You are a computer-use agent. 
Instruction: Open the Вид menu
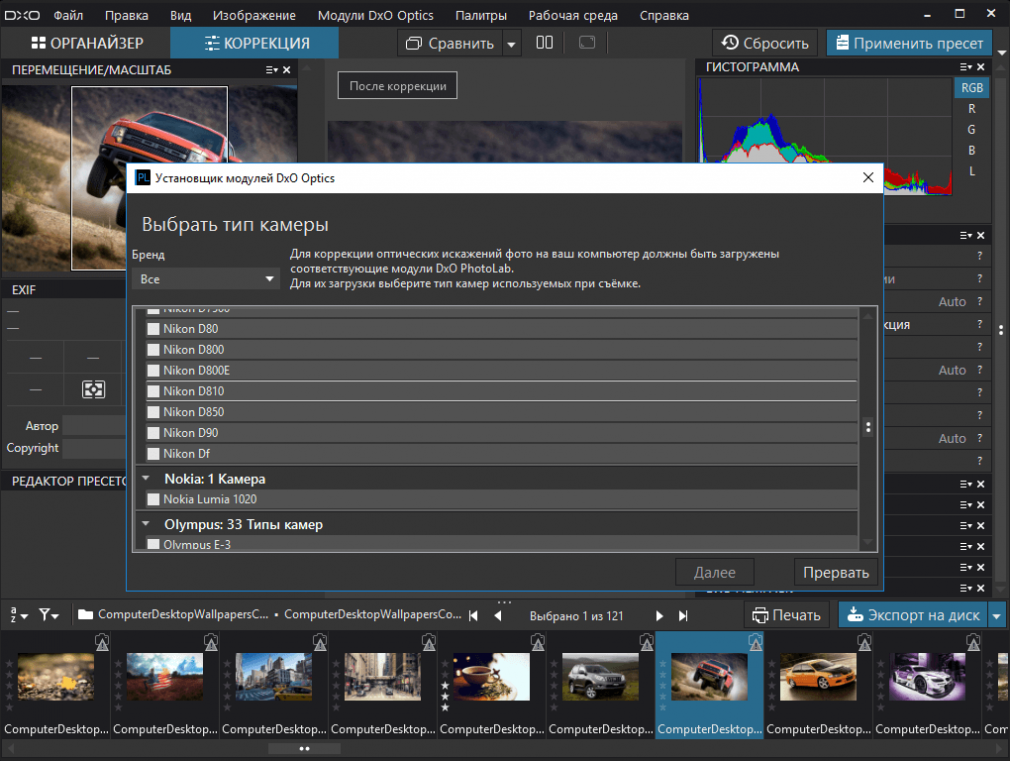pos(180,15)
